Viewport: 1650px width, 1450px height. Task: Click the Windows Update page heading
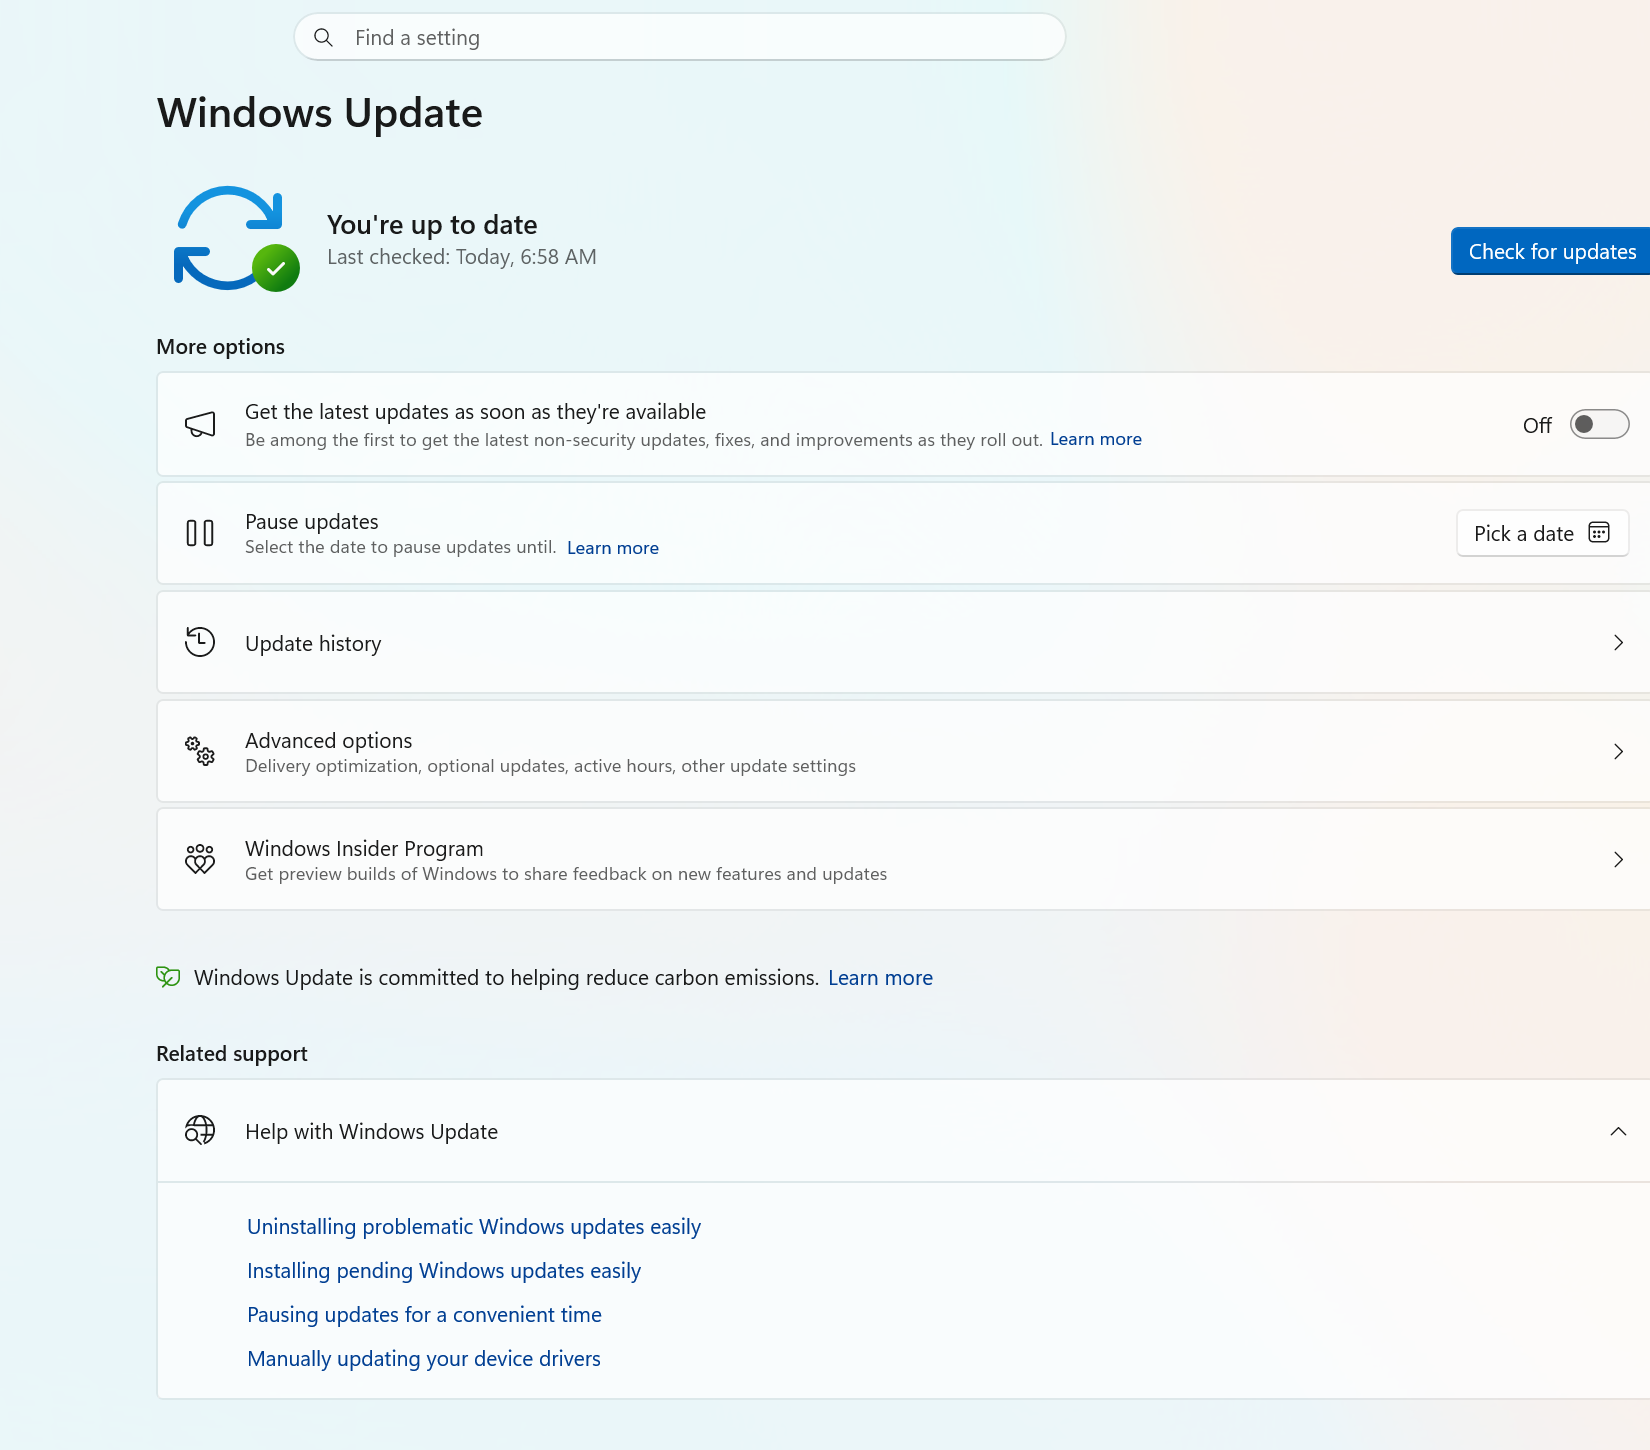320,113
